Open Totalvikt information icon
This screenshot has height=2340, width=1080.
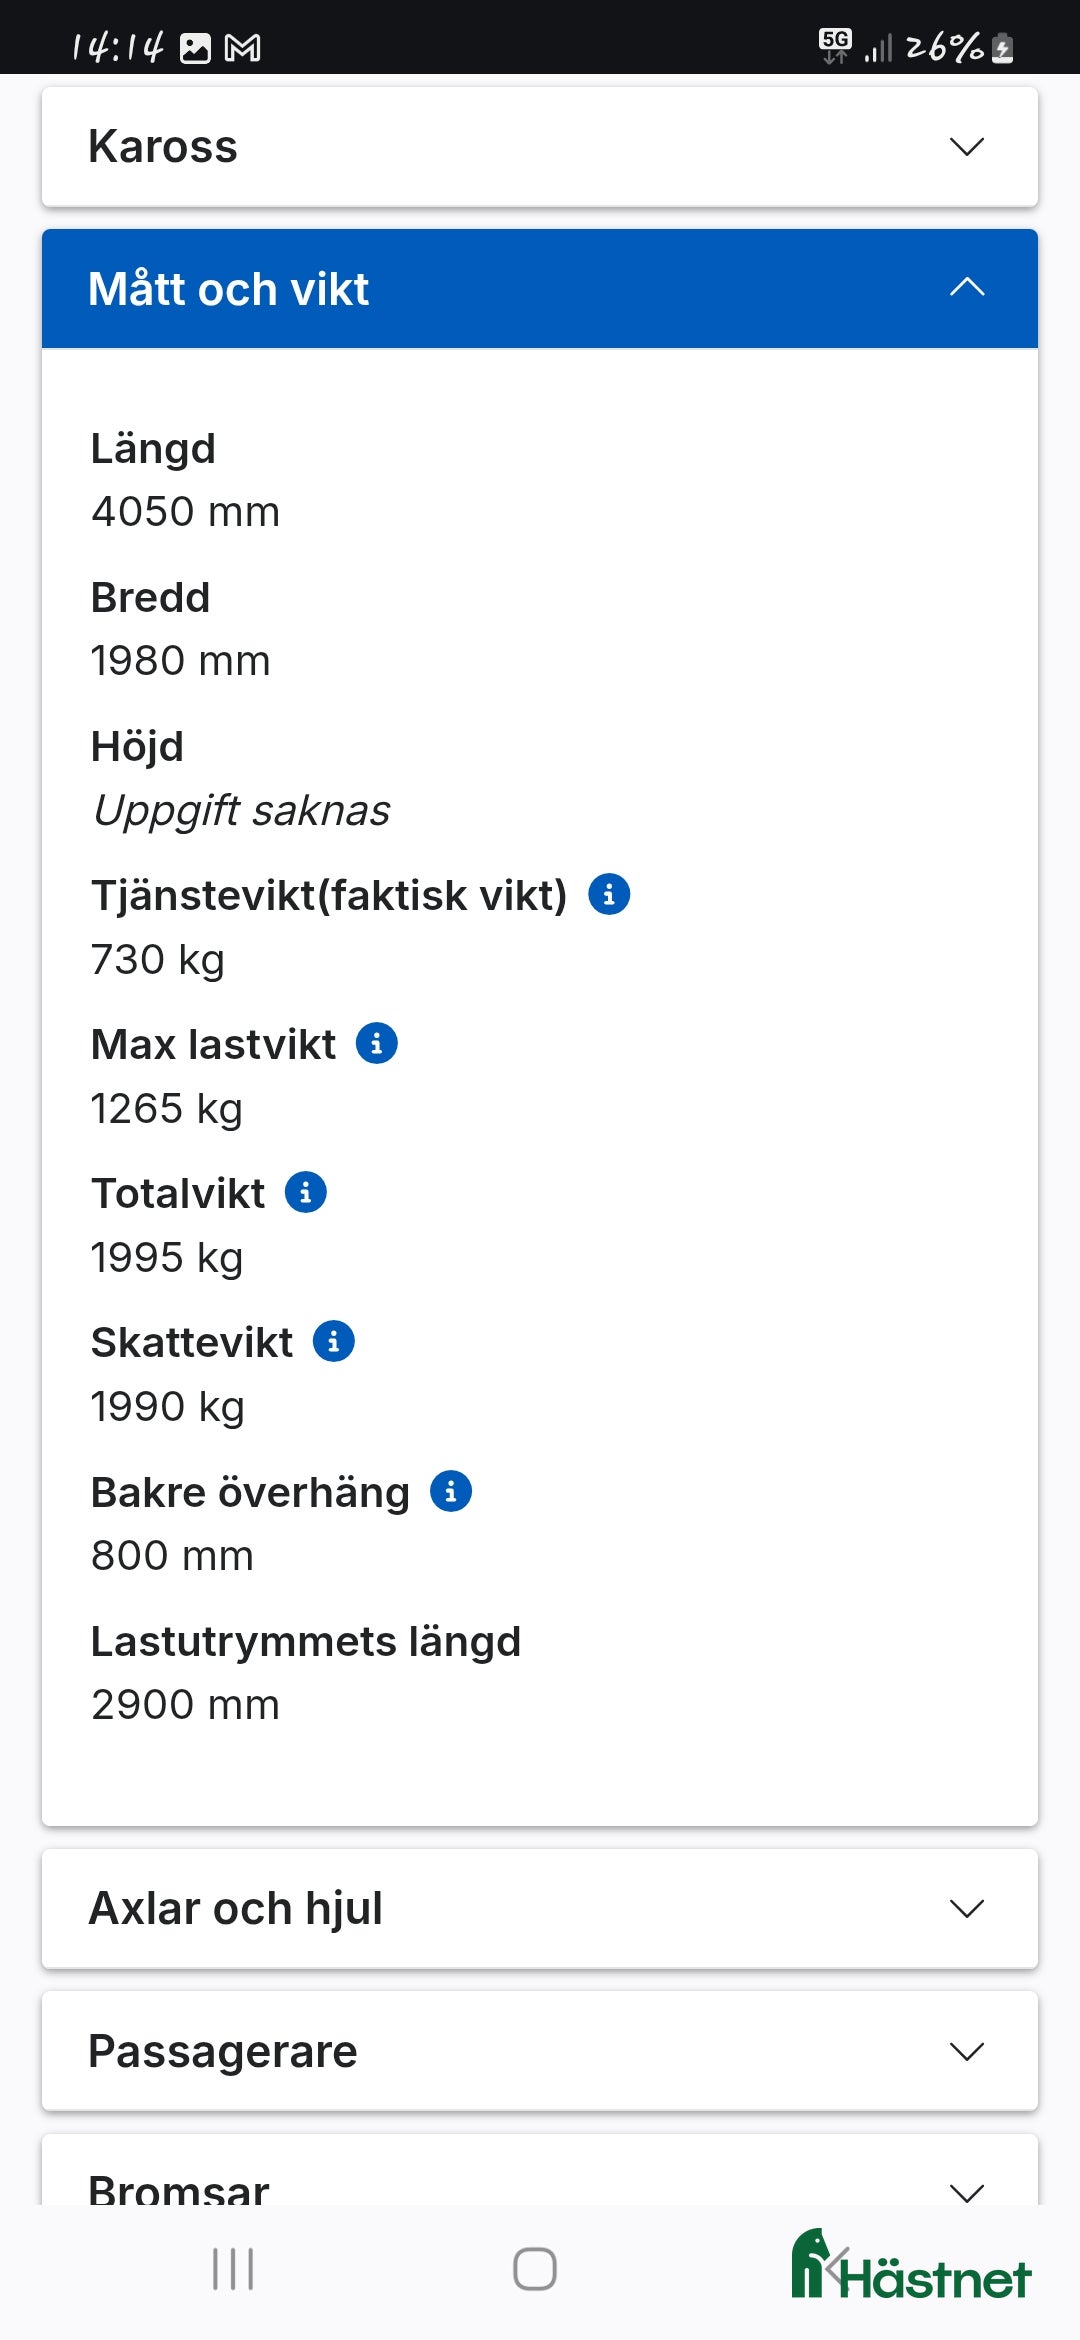[304, 1191]
